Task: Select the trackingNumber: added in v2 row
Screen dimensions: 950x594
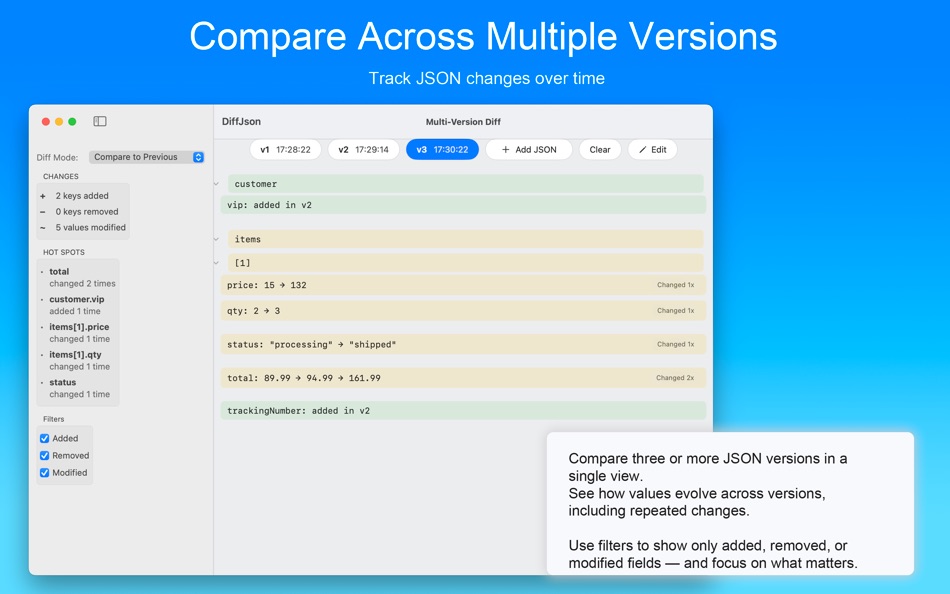Action: click(x=463, y=410)
